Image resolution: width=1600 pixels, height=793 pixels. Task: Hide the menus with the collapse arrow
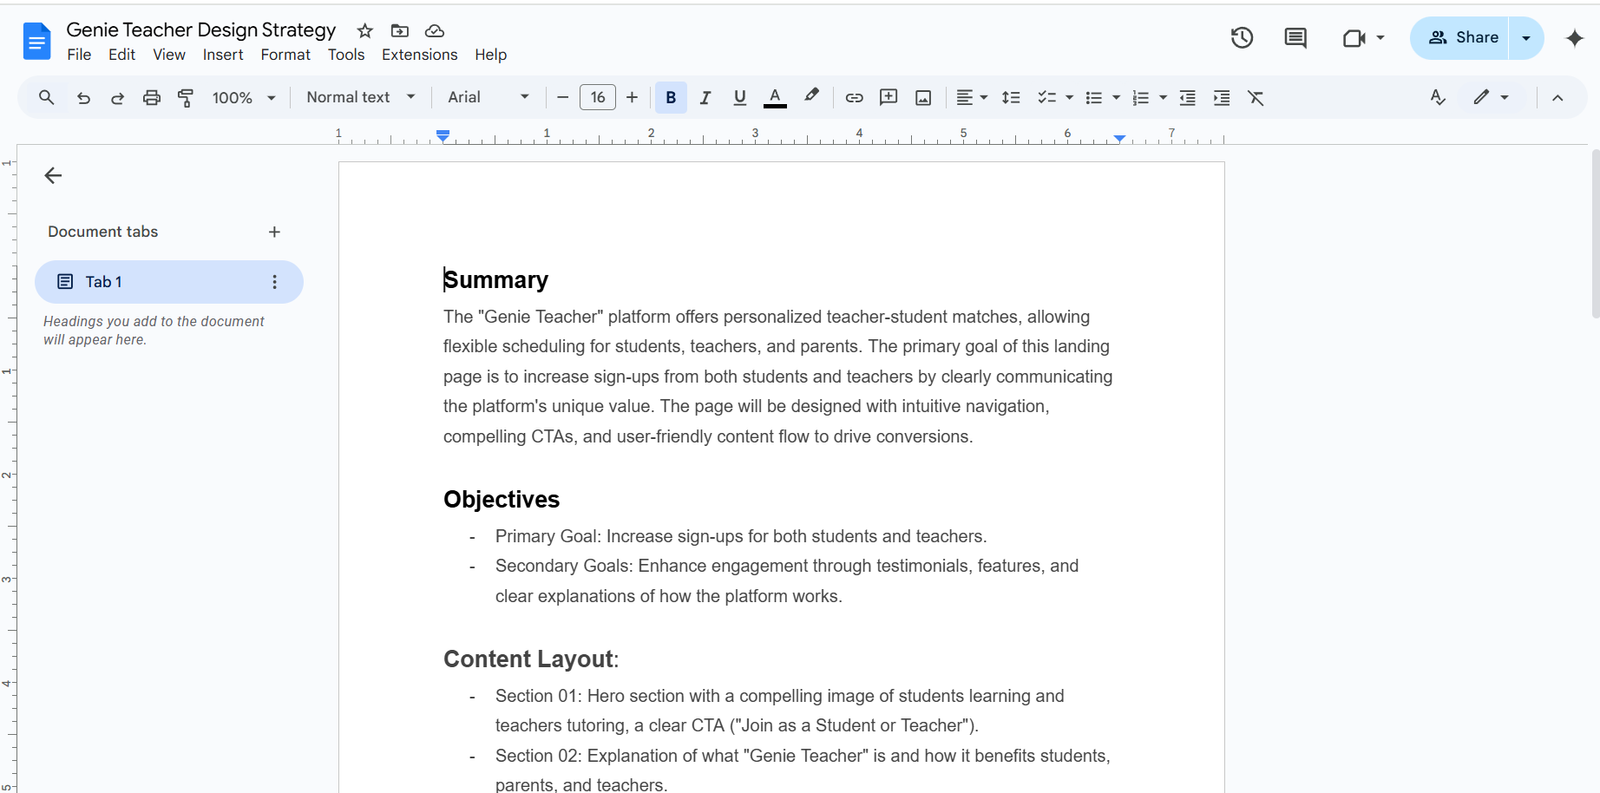1557,97
